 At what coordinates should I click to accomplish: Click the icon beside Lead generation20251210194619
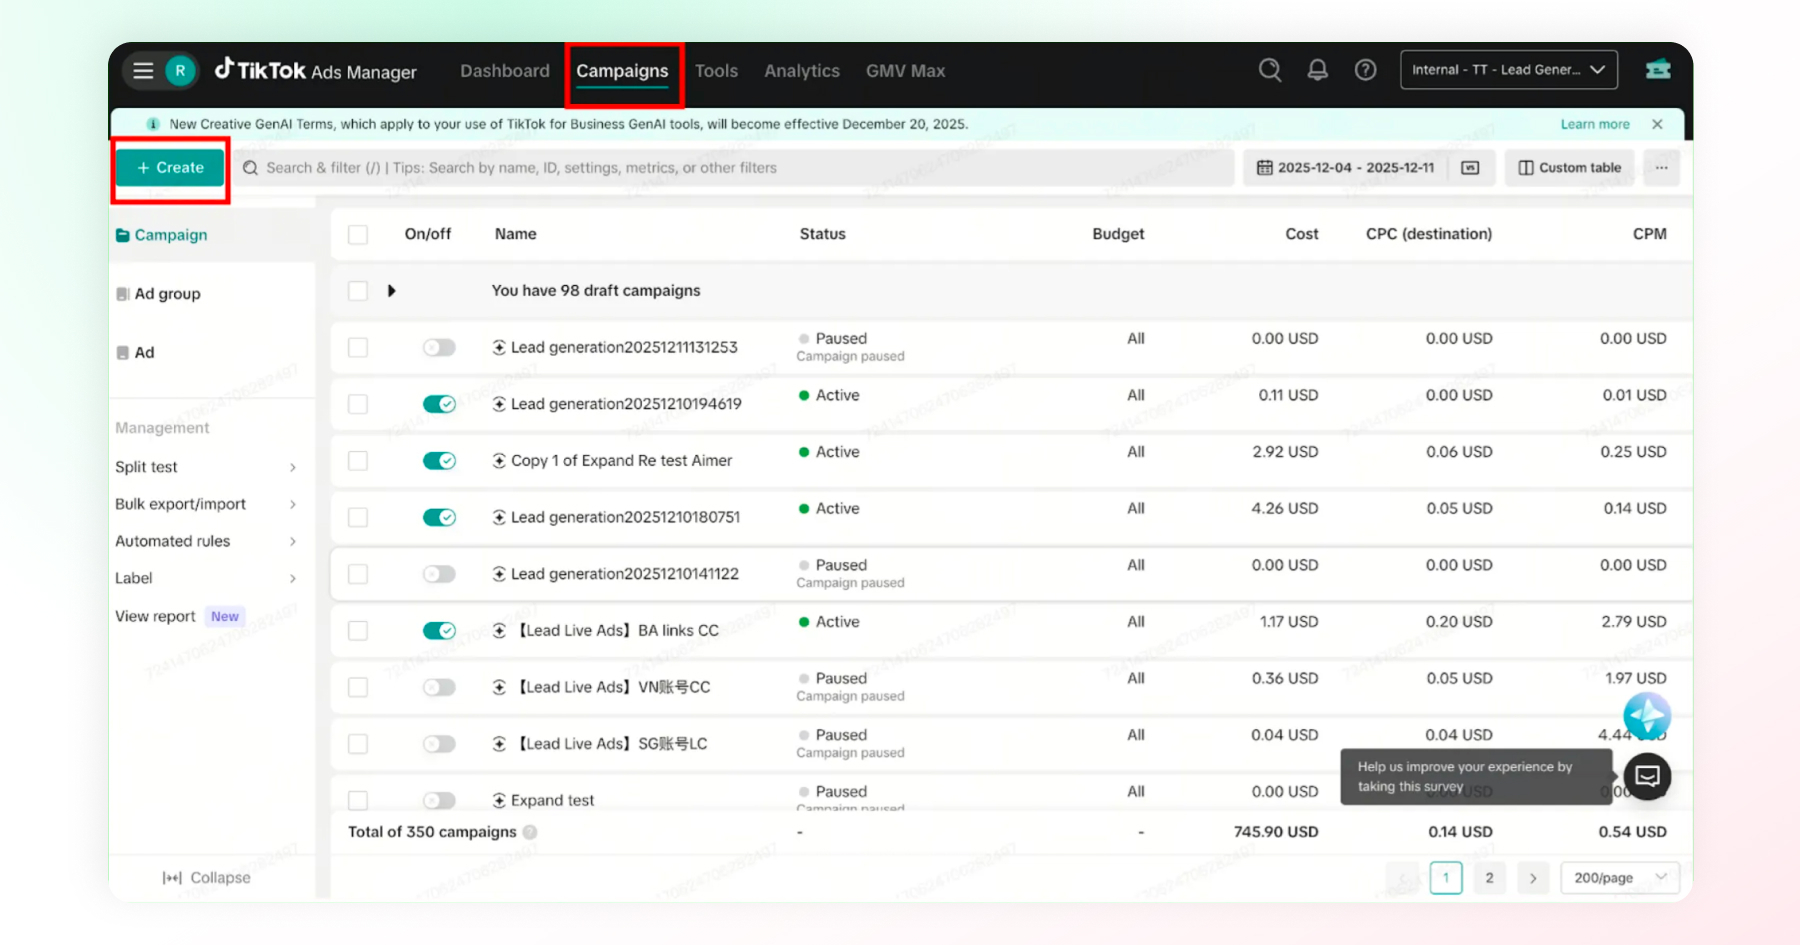pos(499,404)
